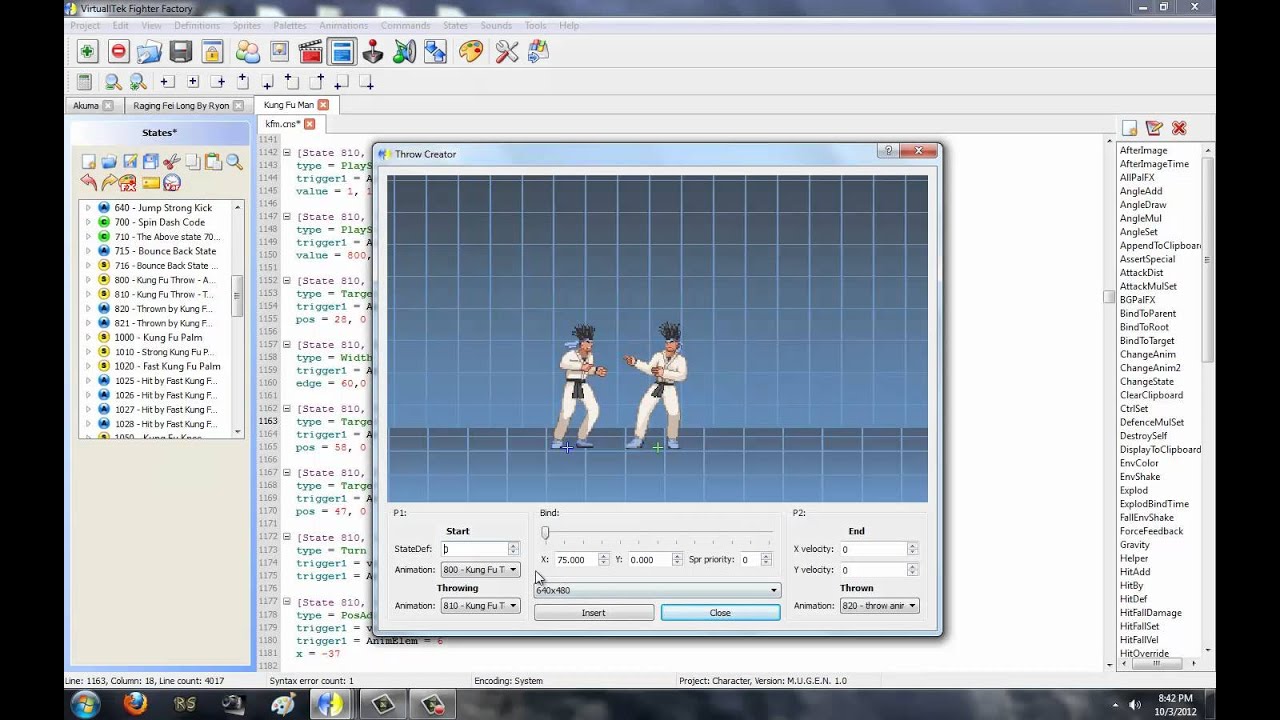Select the Kung Fu Man project tab

coord(289,104)
